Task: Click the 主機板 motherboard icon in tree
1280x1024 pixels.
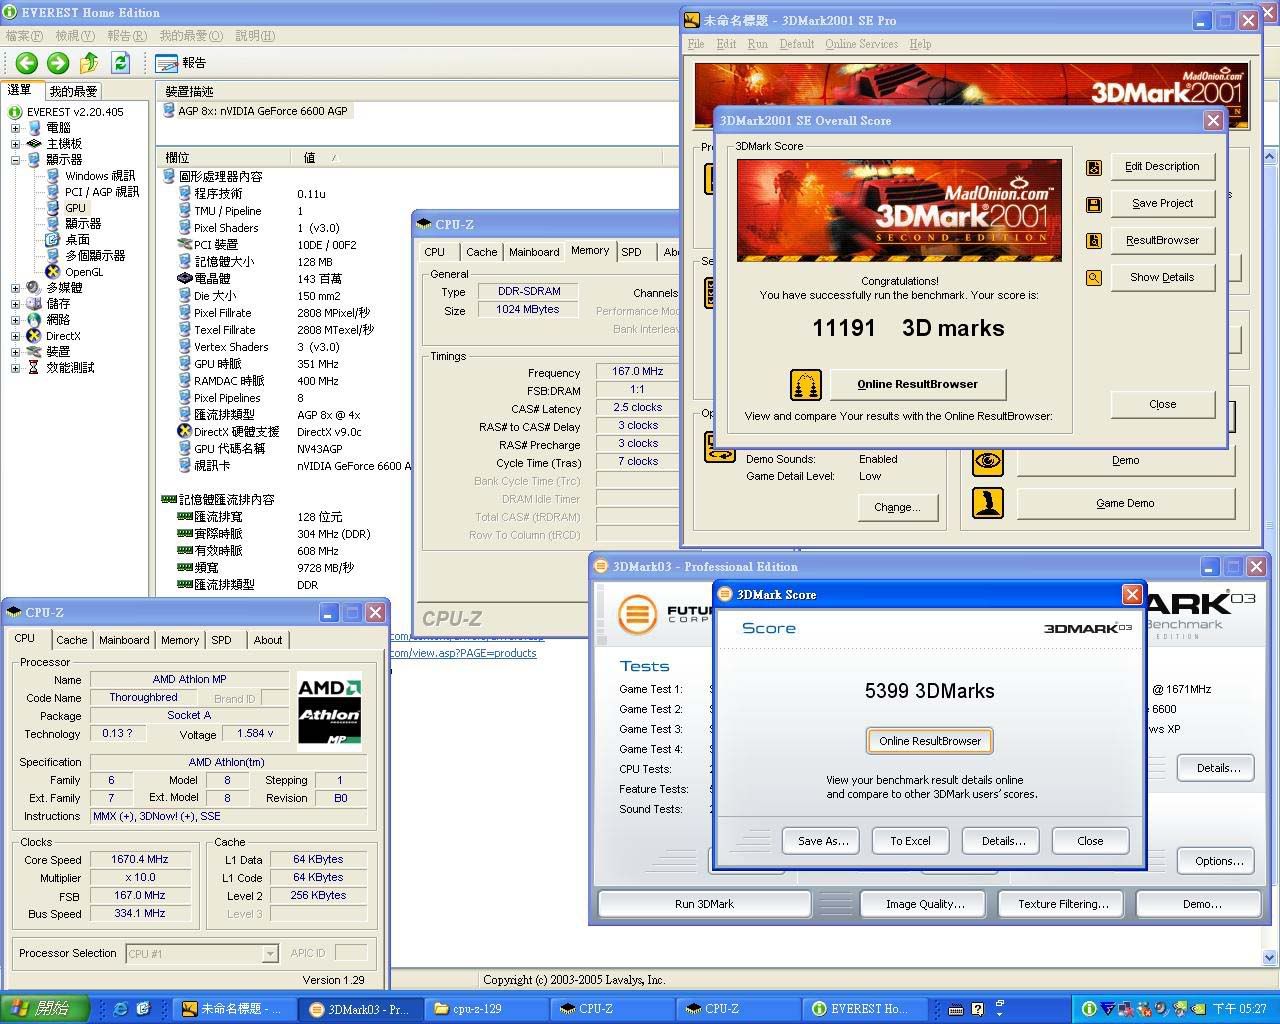Action: 34,144
